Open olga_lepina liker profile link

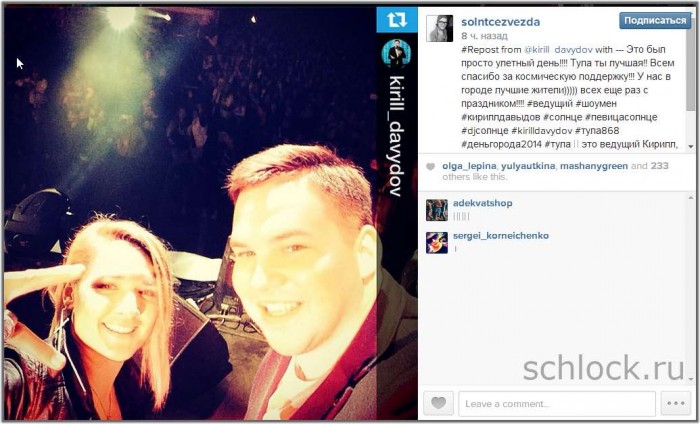click(x=469, y=166)
